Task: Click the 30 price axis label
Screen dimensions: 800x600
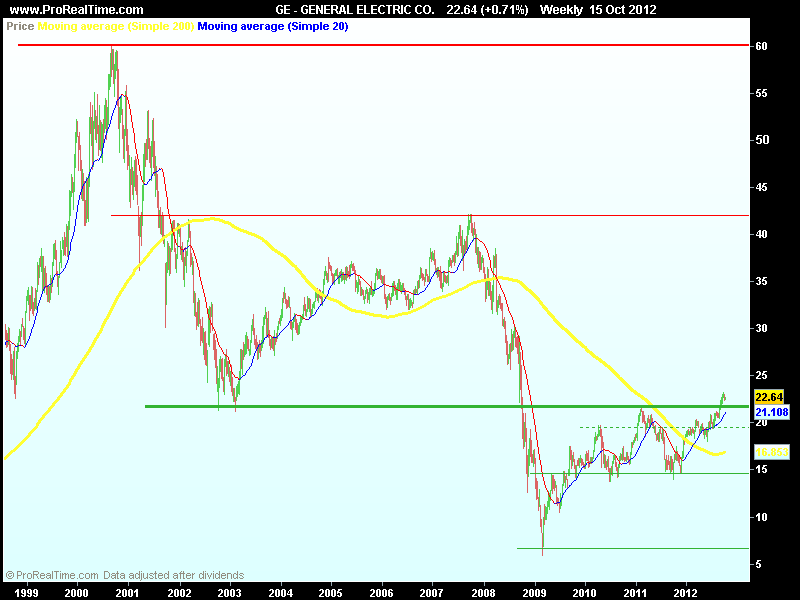Action: coord(761,328)
